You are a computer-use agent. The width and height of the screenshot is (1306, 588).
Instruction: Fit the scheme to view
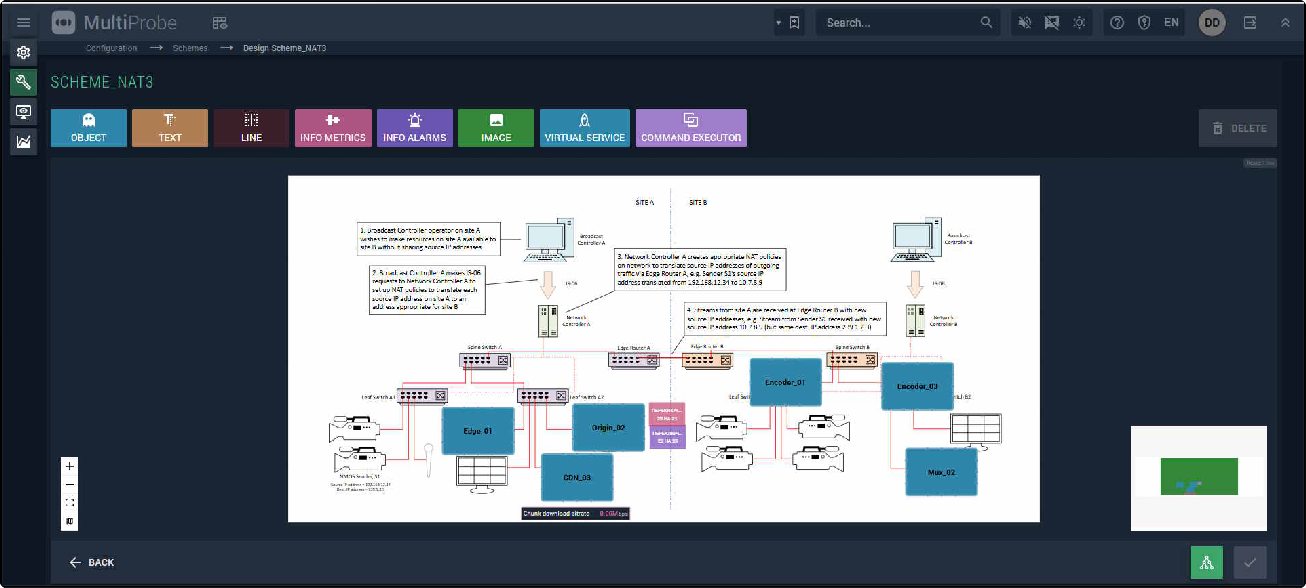tap(69, 503)
